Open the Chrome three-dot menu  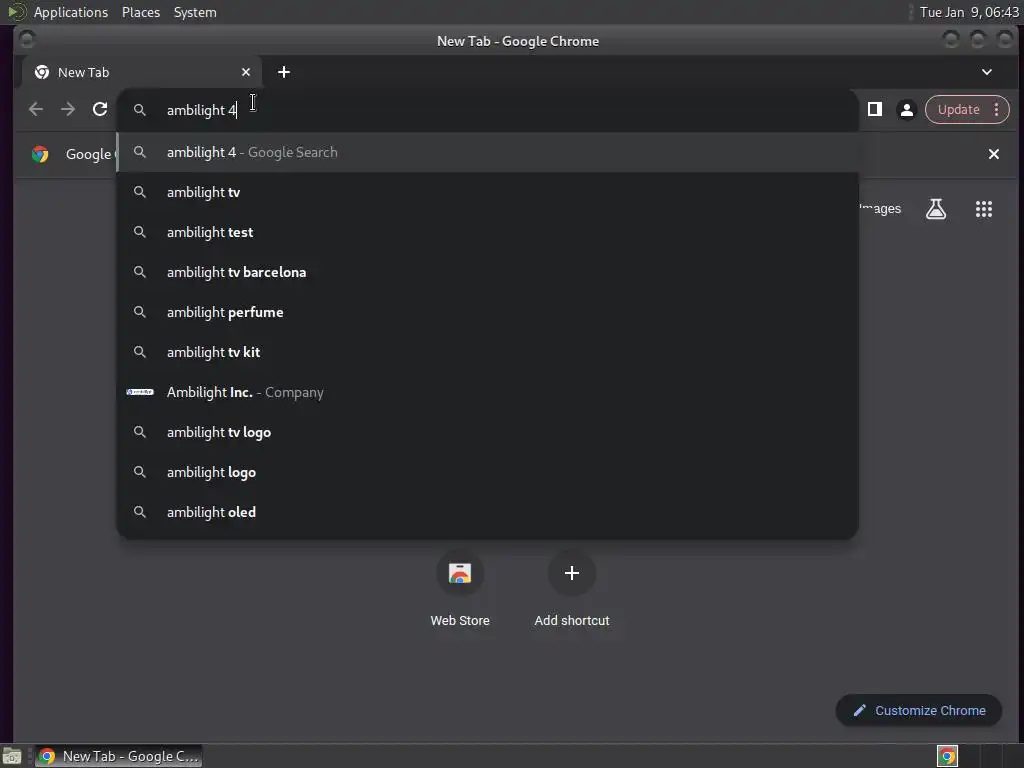[x=997, y=110]
